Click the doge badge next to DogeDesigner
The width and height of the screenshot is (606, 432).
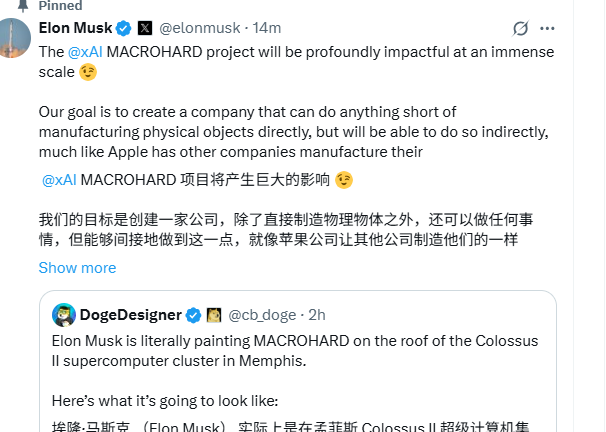coord(213,315)
